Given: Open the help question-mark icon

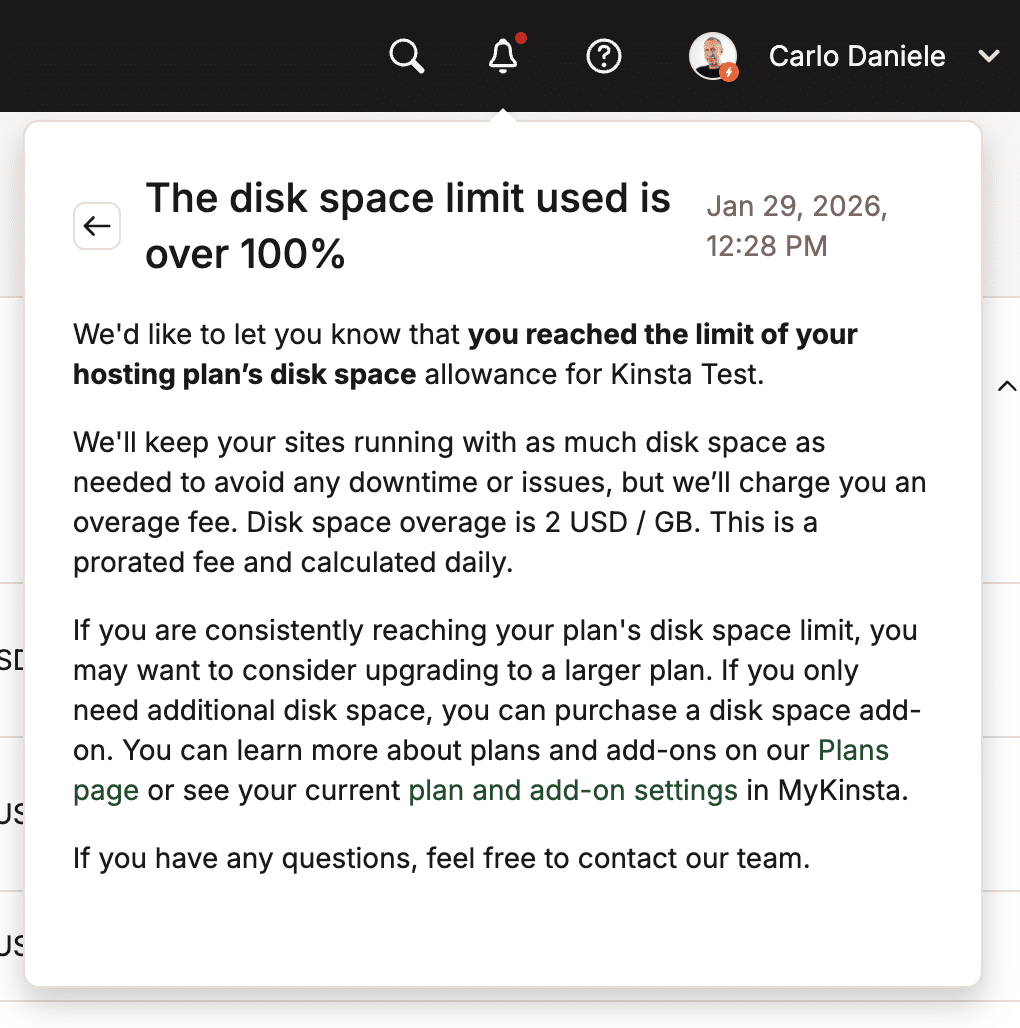Looking at the screenshot, I should tap(603, 56).
